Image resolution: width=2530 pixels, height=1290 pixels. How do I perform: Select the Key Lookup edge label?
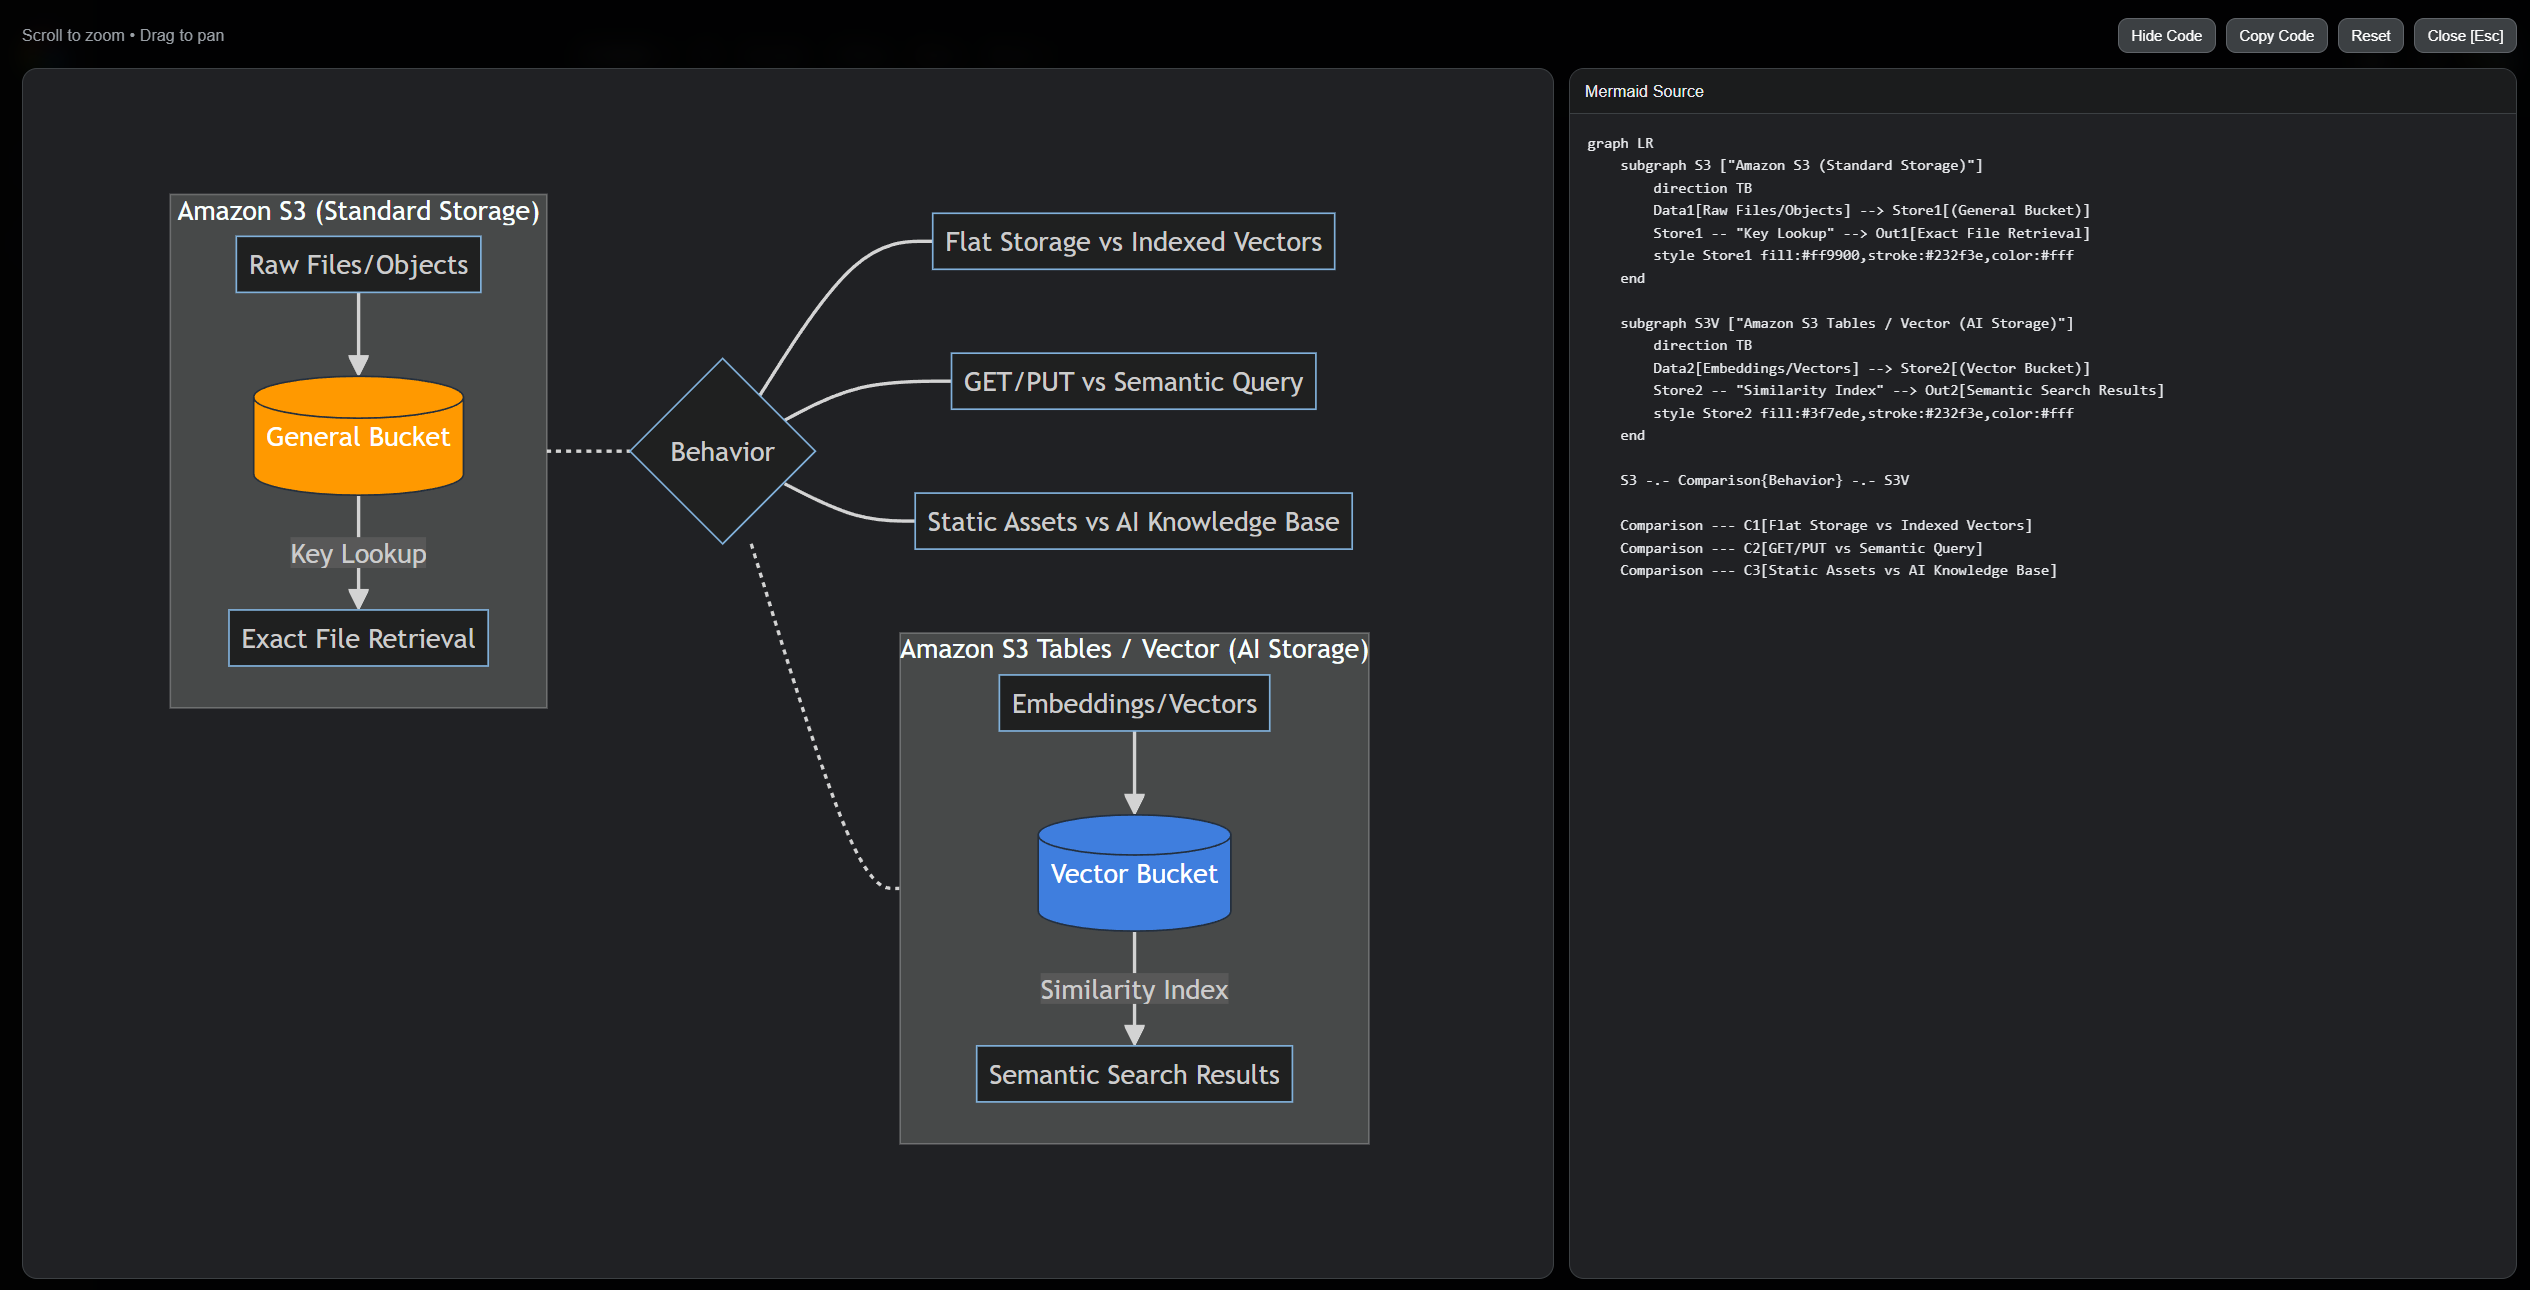tap(358, 553)
